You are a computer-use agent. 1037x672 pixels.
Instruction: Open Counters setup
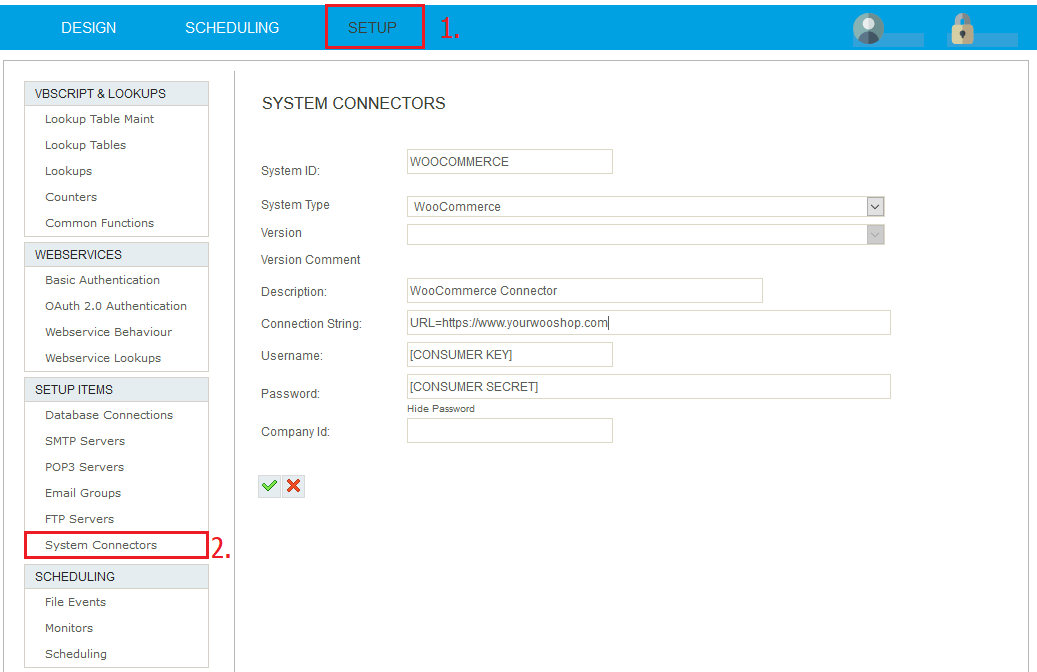click(x=71, y=197)
